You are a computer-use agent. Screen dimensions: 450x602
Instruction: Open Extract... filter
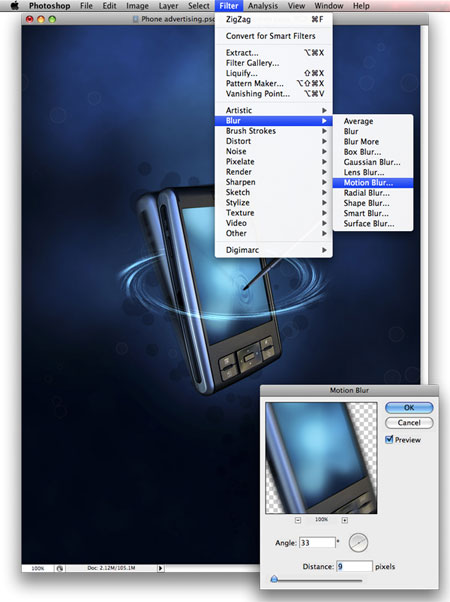point(274,53)
